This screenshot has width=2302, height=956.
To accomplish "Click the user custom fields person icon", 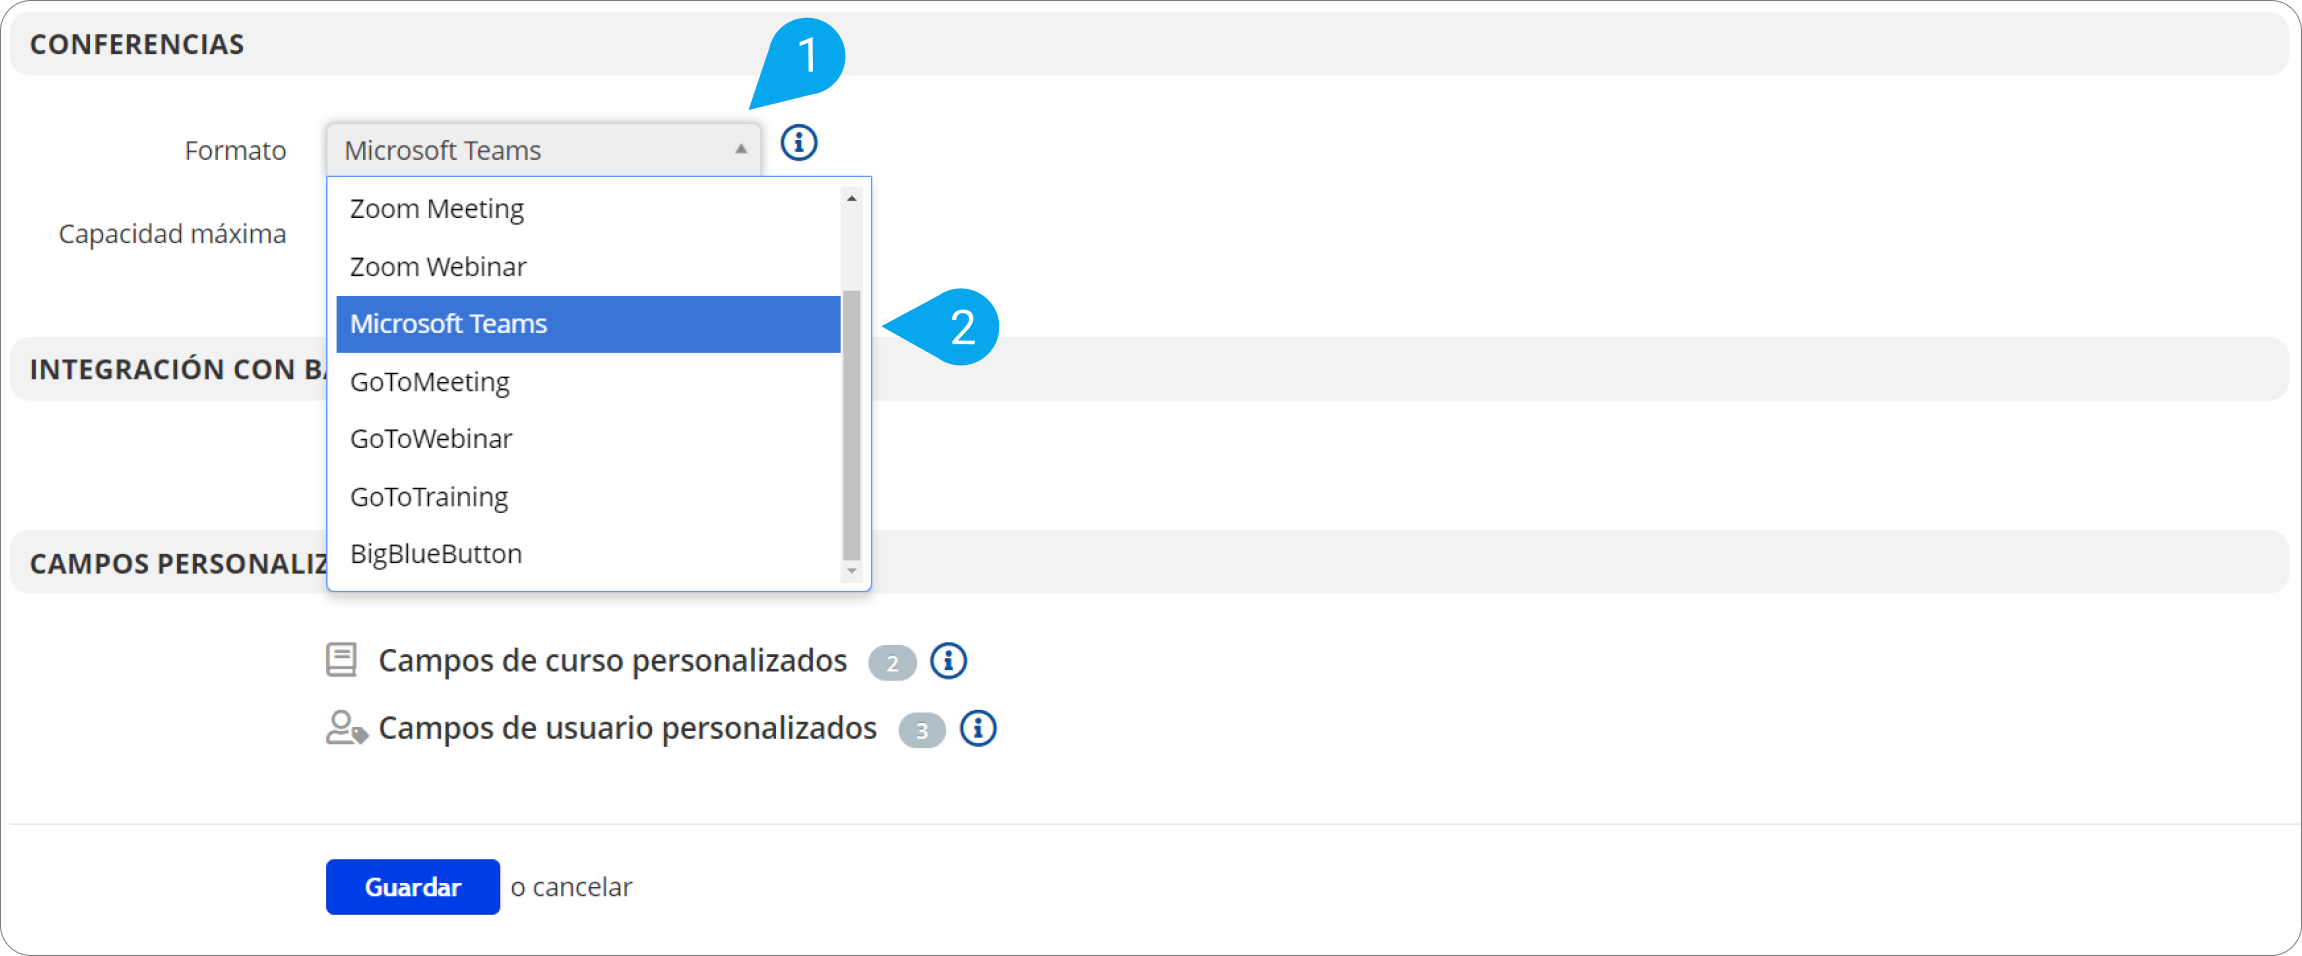I will pos(346,728).
